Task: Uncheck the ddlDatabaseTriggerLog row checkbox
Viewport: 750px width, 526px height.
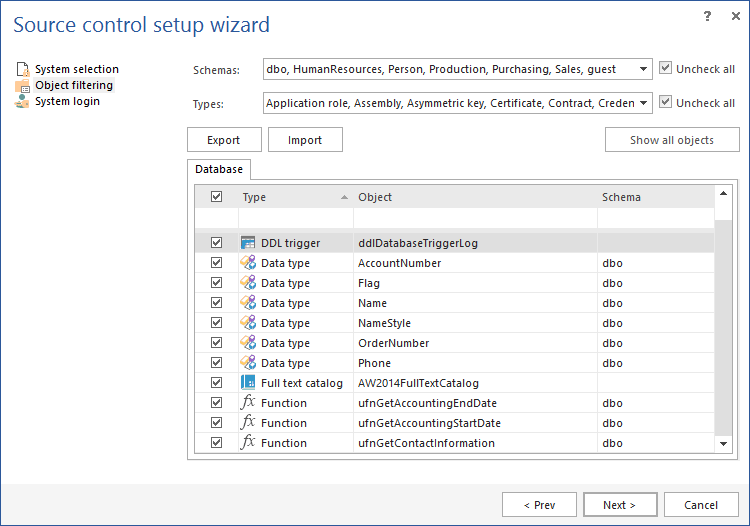Action: 216,243
